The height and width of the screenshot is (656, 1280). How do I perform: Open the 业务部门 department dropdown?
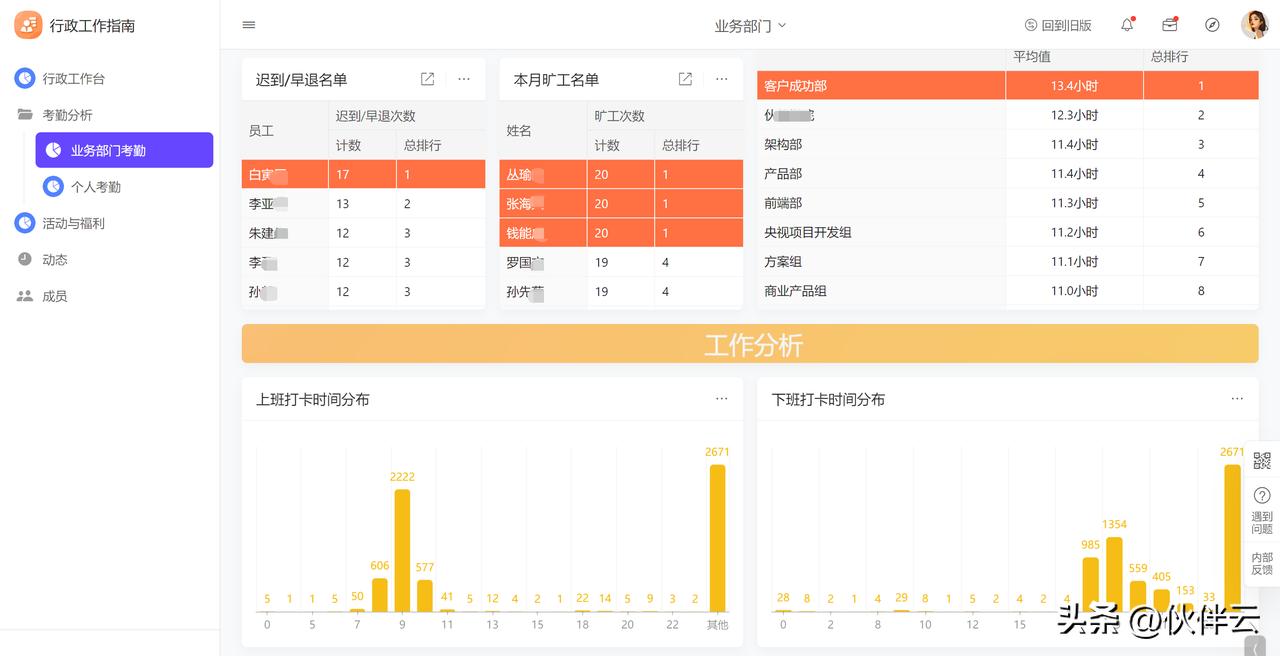point(751,25)
